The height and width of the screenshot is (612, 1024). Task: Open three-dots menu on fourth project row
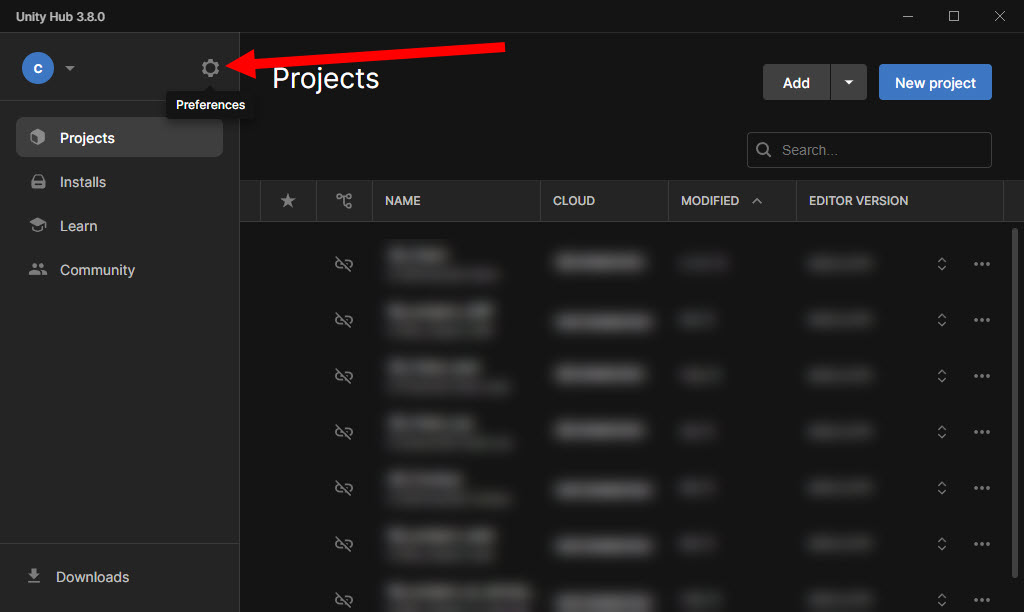(982, 432)
